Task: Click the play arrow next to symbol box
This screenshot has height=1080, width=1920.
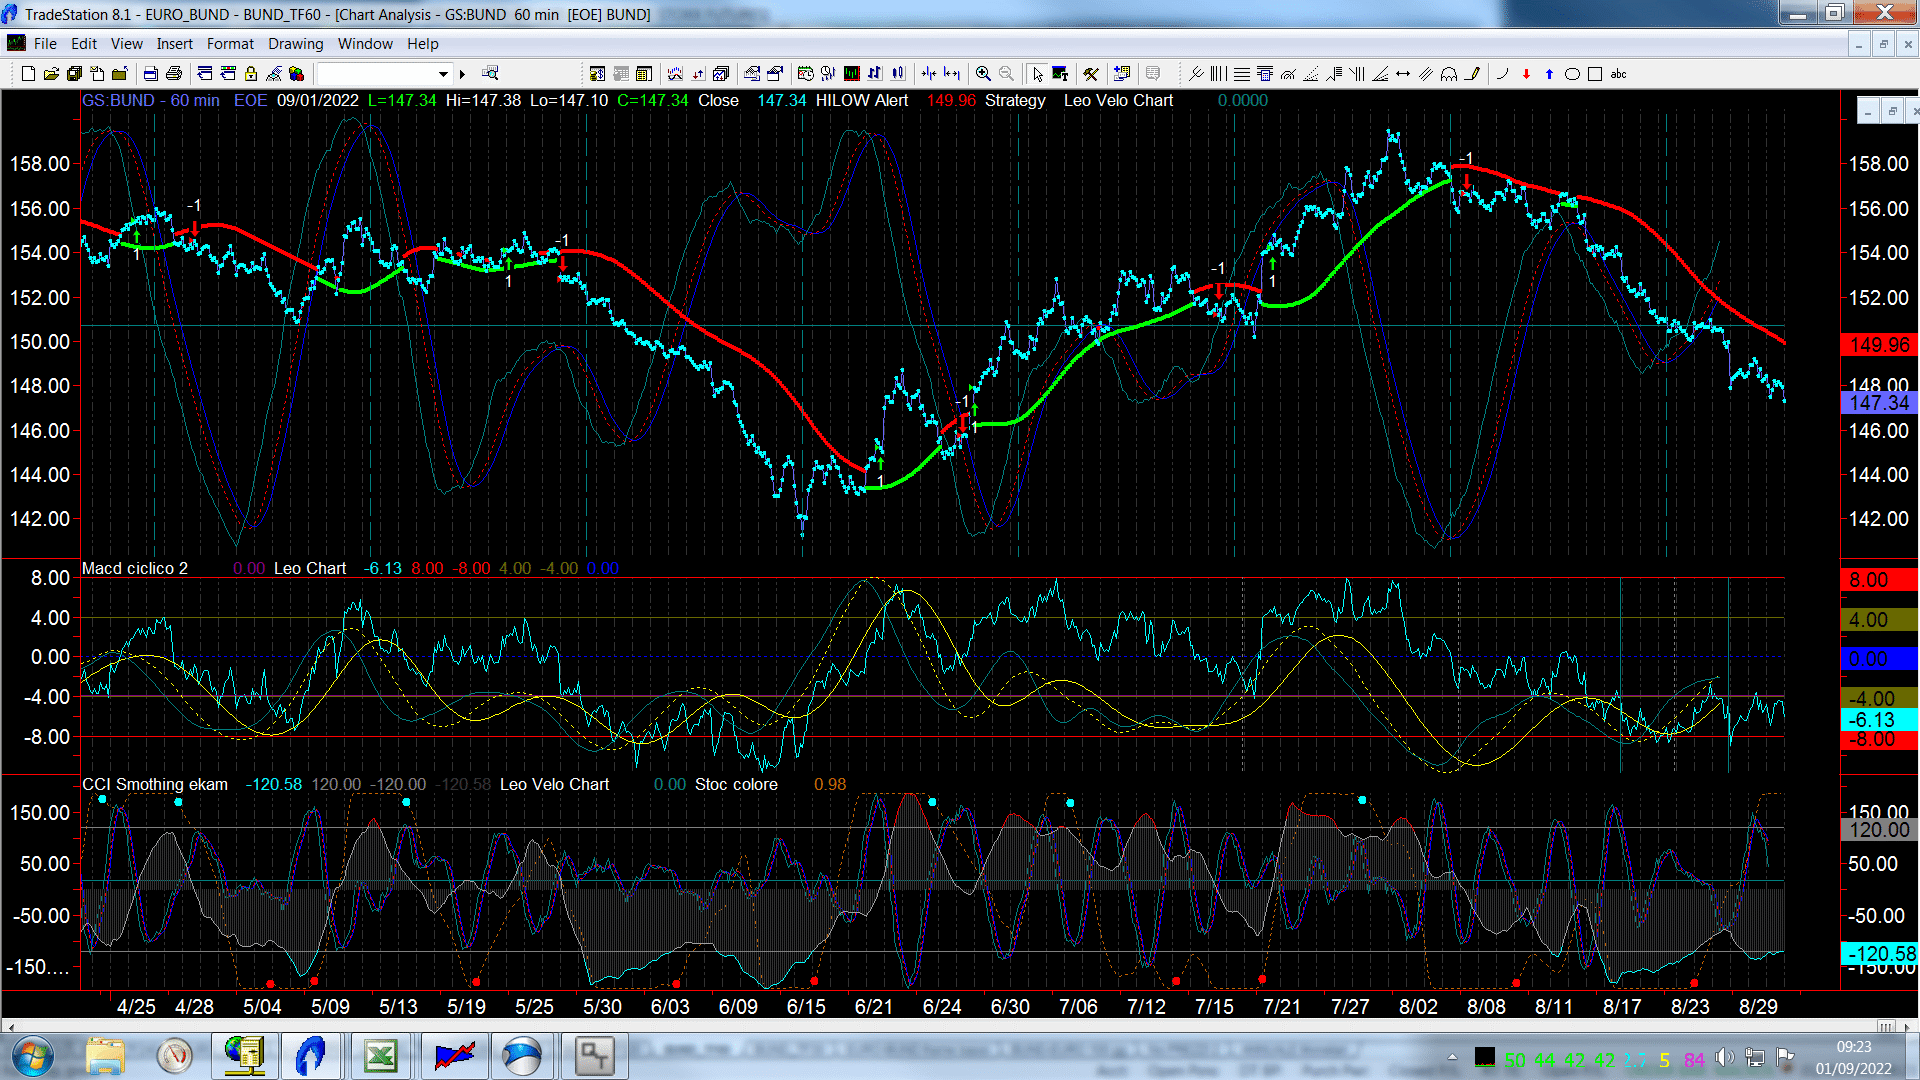Action: (x=462, y=74)
